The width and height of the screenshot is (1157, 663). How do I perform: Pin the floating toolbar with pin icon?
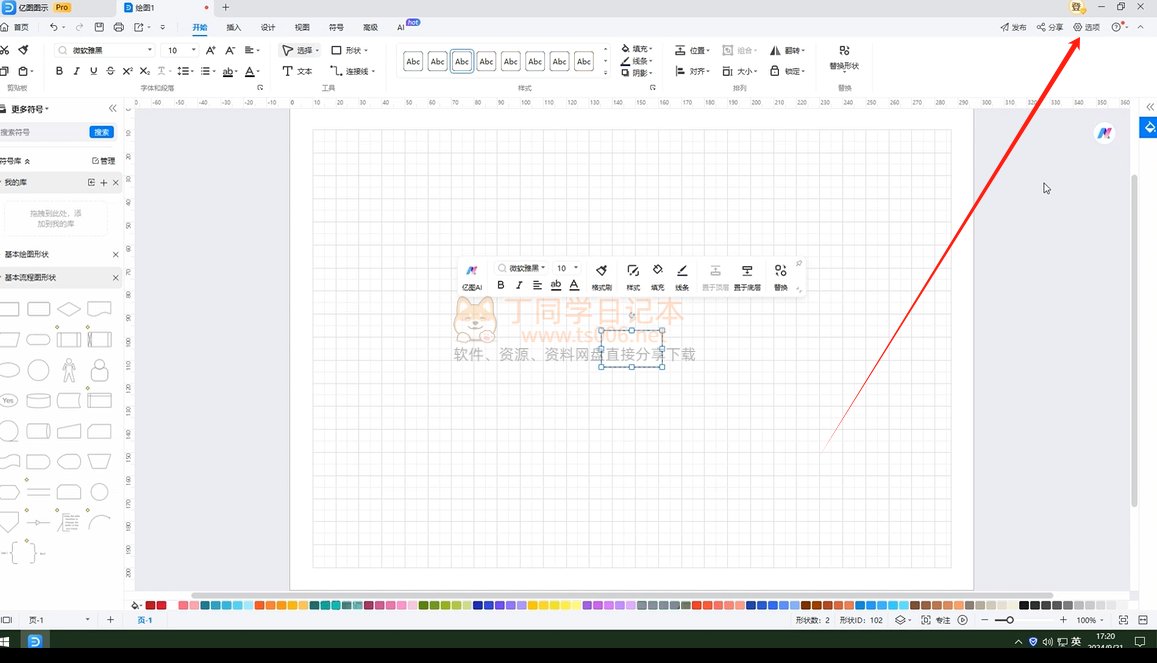(x=798, y=264)
